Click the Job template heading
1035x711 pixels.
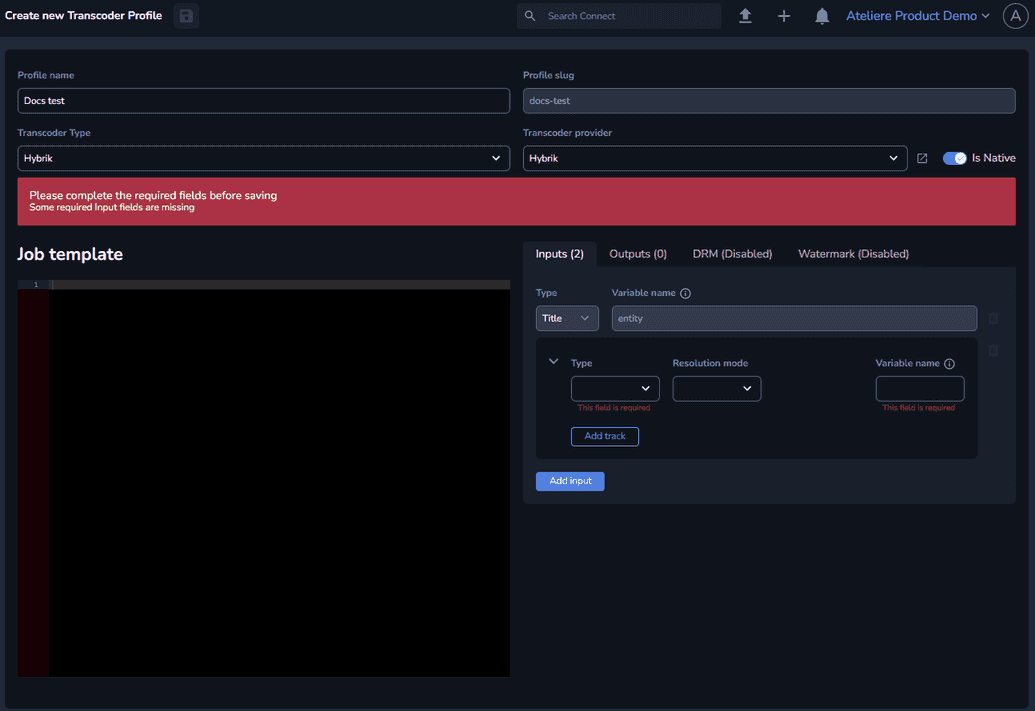coord(70,254)
